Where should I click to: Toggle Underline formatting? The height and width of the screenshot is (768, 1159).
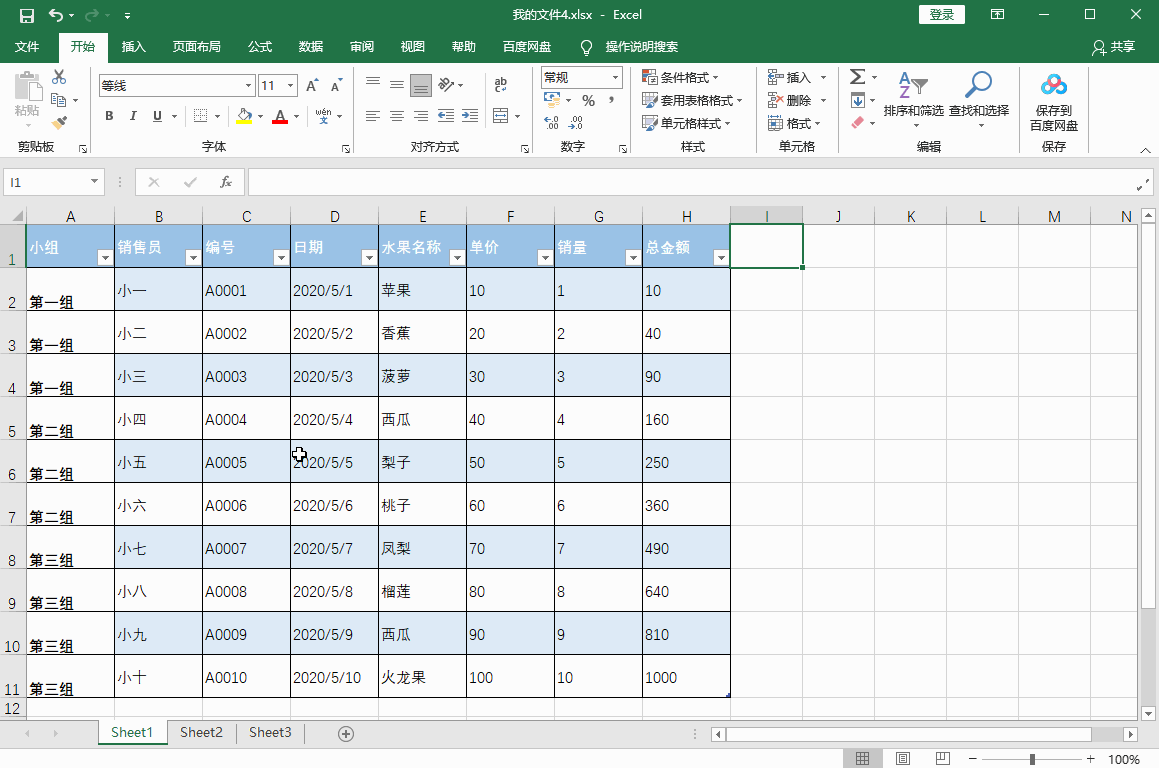click(x=157, y=116)
